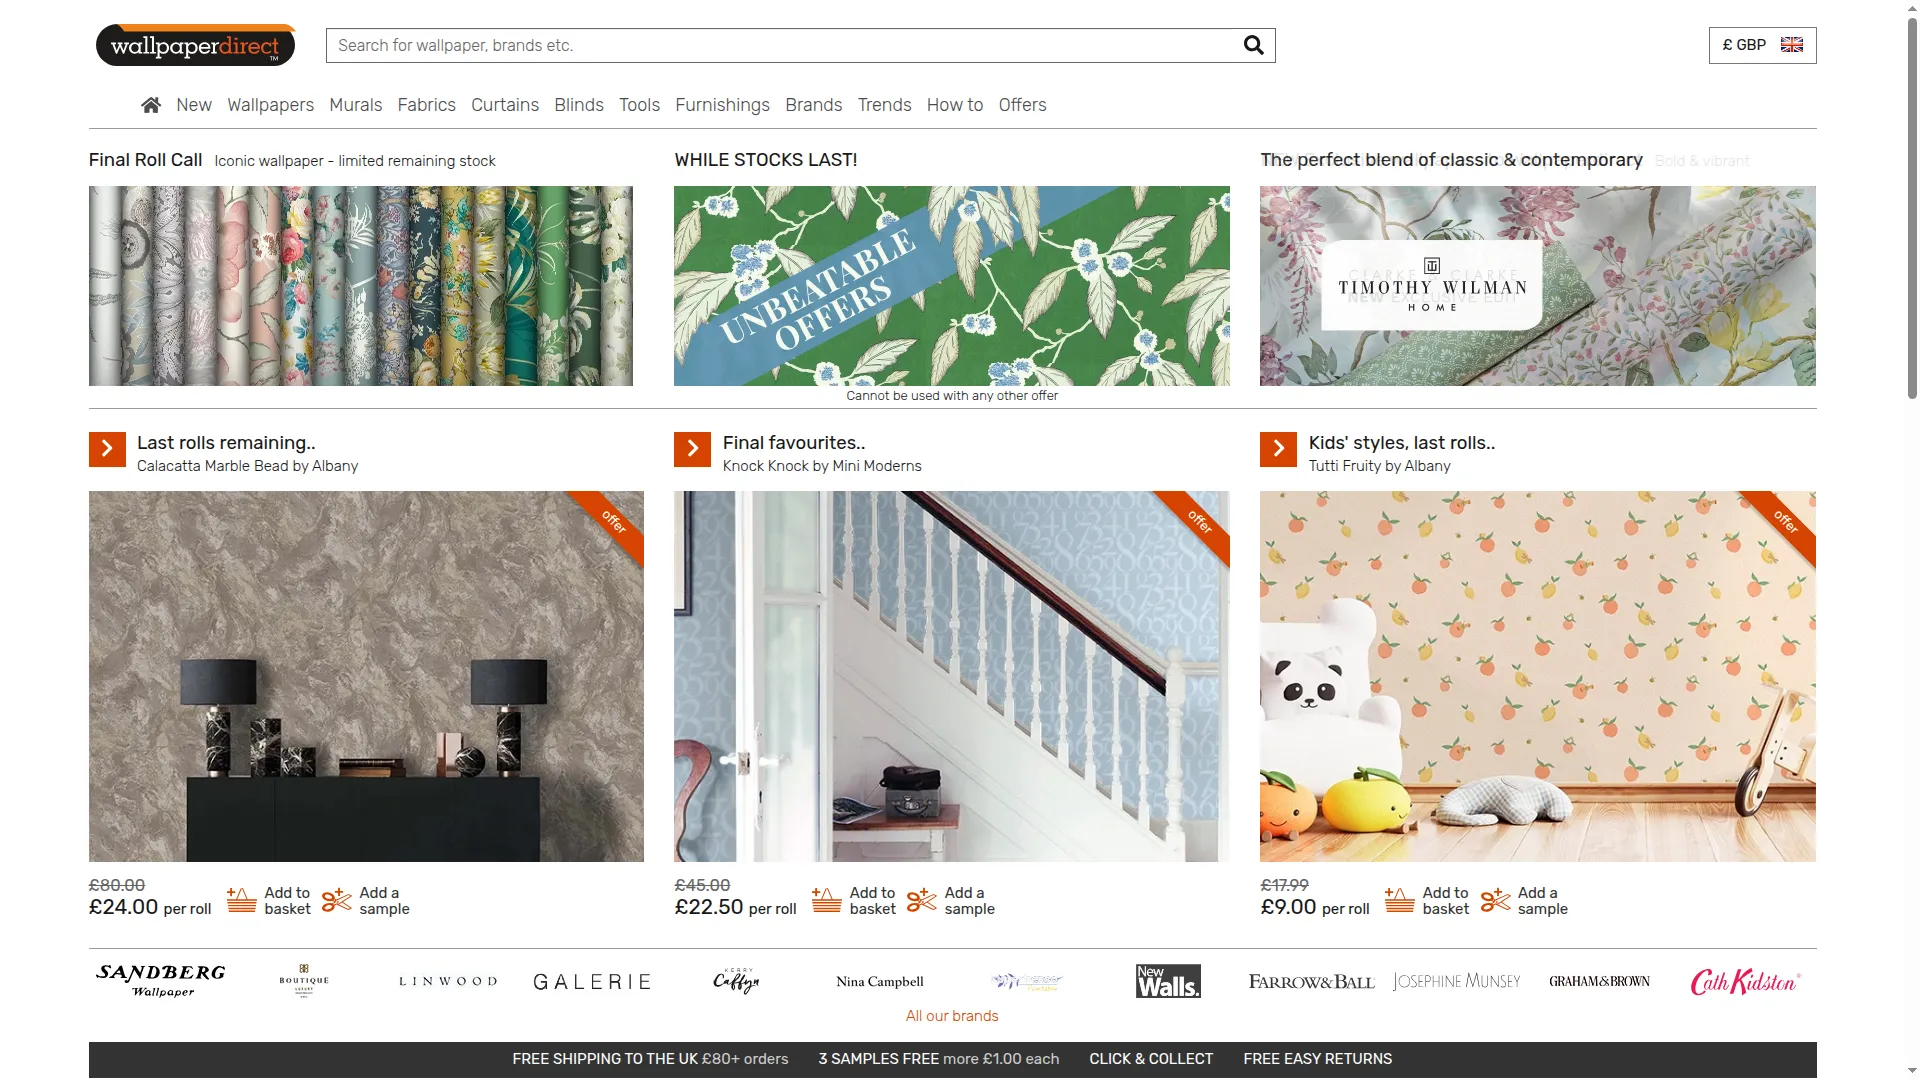Screen dimensions: 1920x1080
Task: Open the Wallpapers menu
Action: [270, 105]
